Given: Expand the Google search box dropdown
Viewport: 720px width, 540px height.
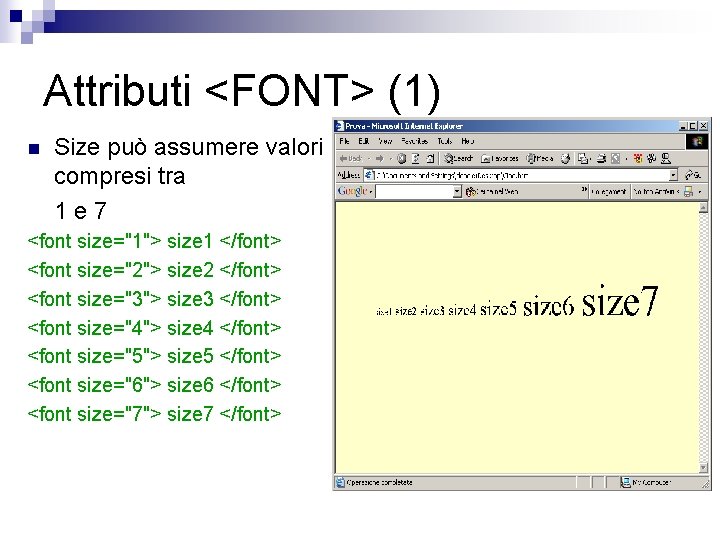Looking at the screenshot, I should click(x=457, y=191).
